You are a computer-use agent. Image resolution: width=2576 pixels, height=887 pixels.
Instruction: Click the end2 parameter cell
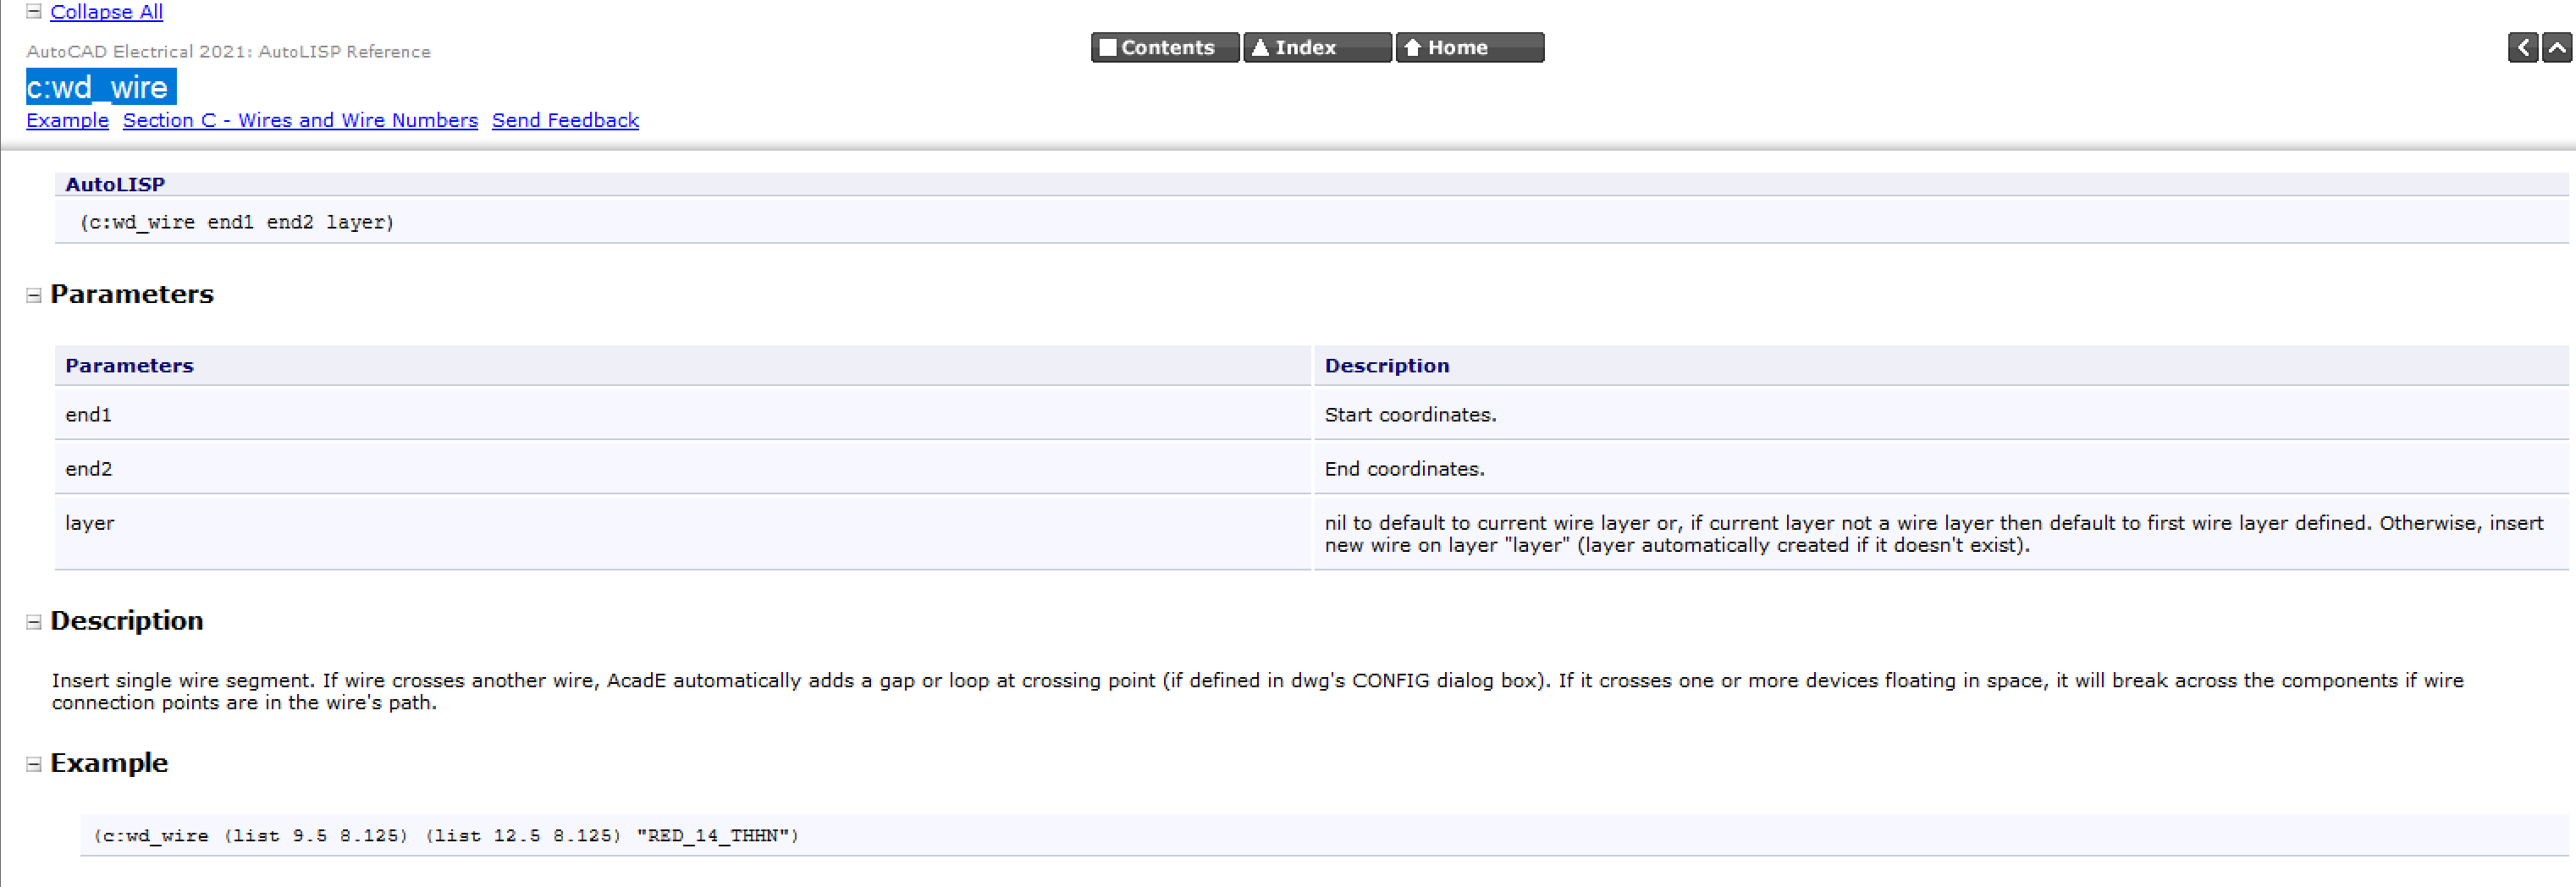[89, 469]
